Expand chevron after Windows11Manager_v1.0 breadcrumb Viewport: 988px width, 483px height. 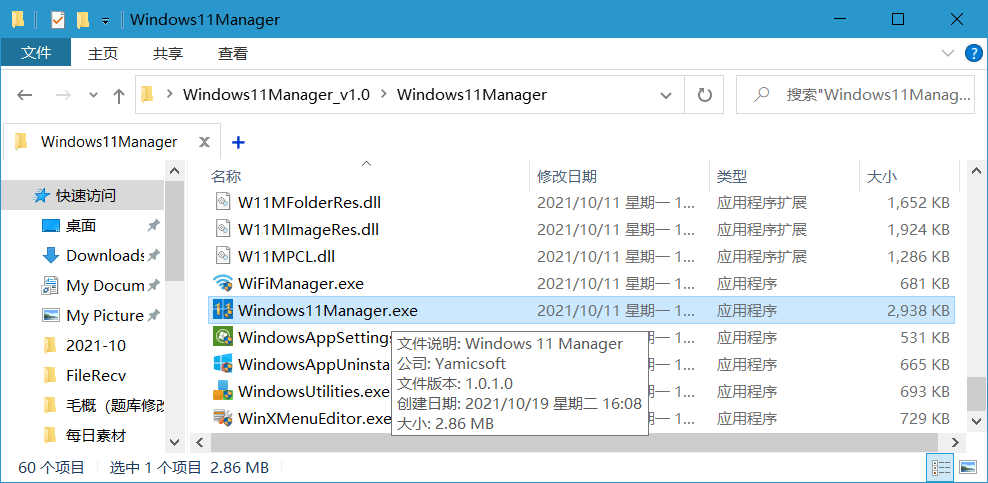coord(383,95)
